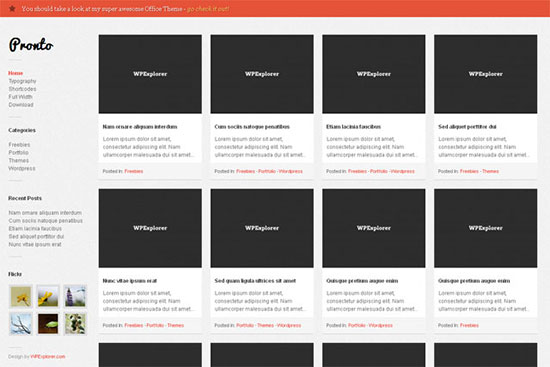Click the Download menu item

pos(21,105)
